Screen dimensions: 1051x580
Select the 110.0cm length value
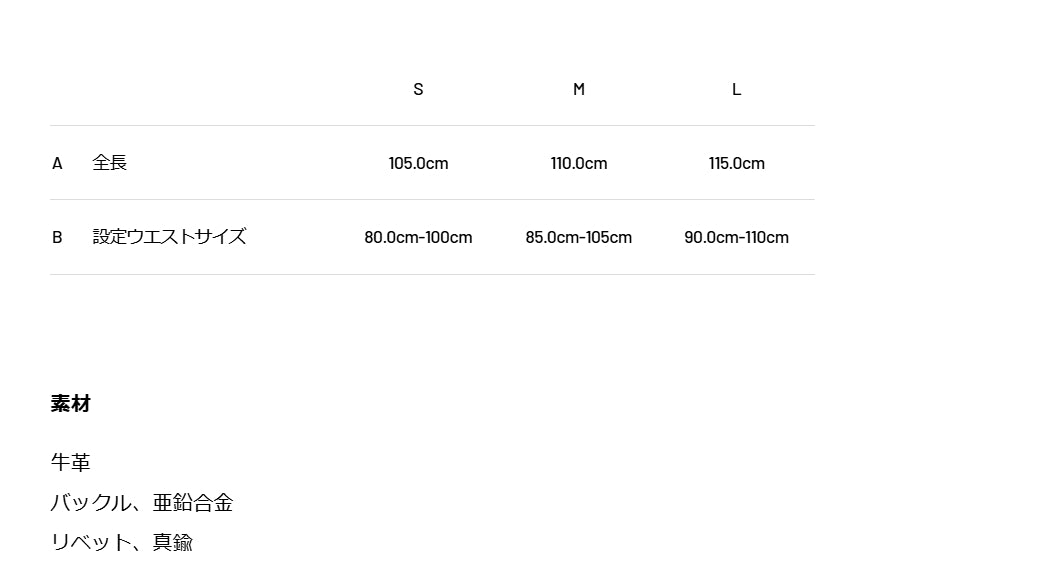coord(578,163)
